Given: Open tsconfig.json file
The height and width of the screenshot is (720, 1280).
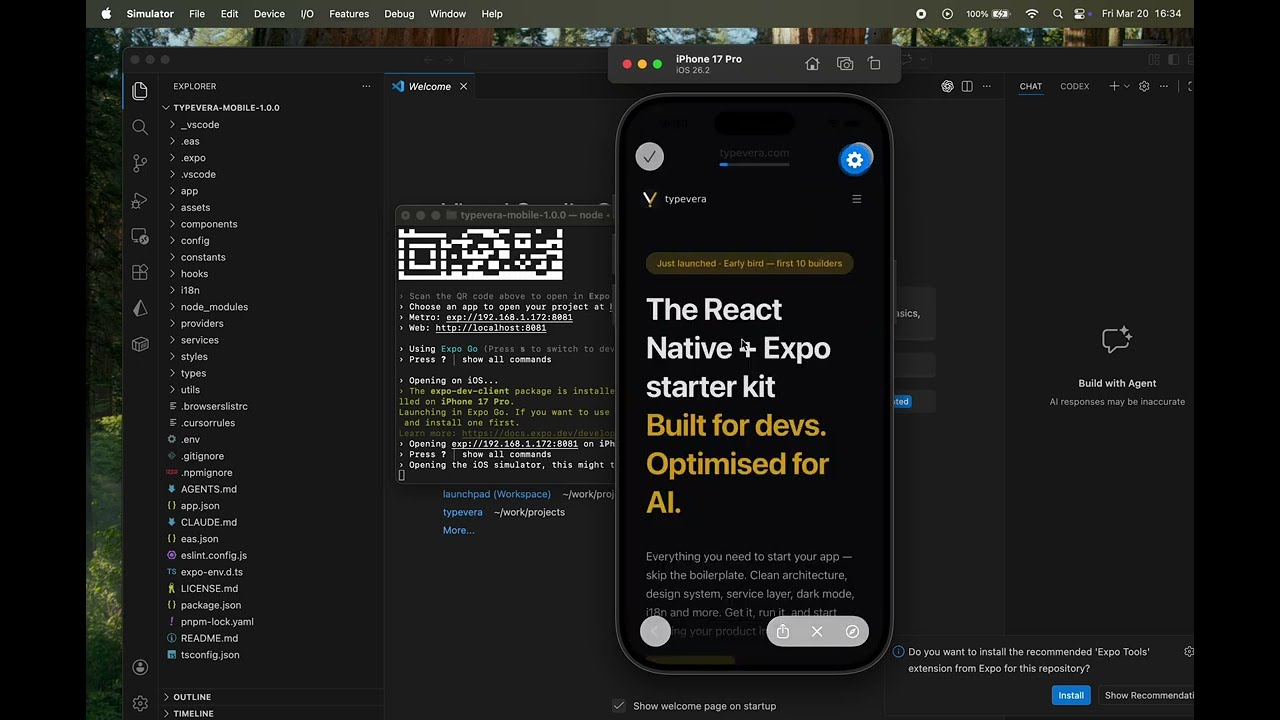Looking at the screenshot, I should click(x=209, y=655).
